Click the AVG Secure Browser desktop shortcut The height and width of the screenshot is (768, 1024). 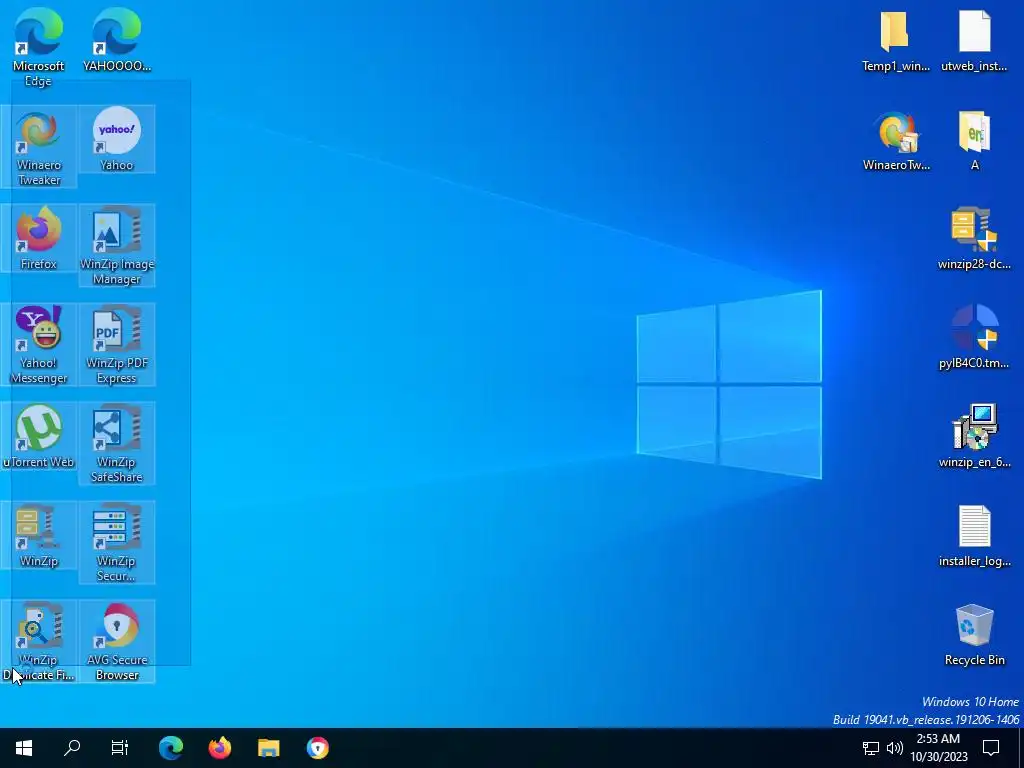click(117, 642)
